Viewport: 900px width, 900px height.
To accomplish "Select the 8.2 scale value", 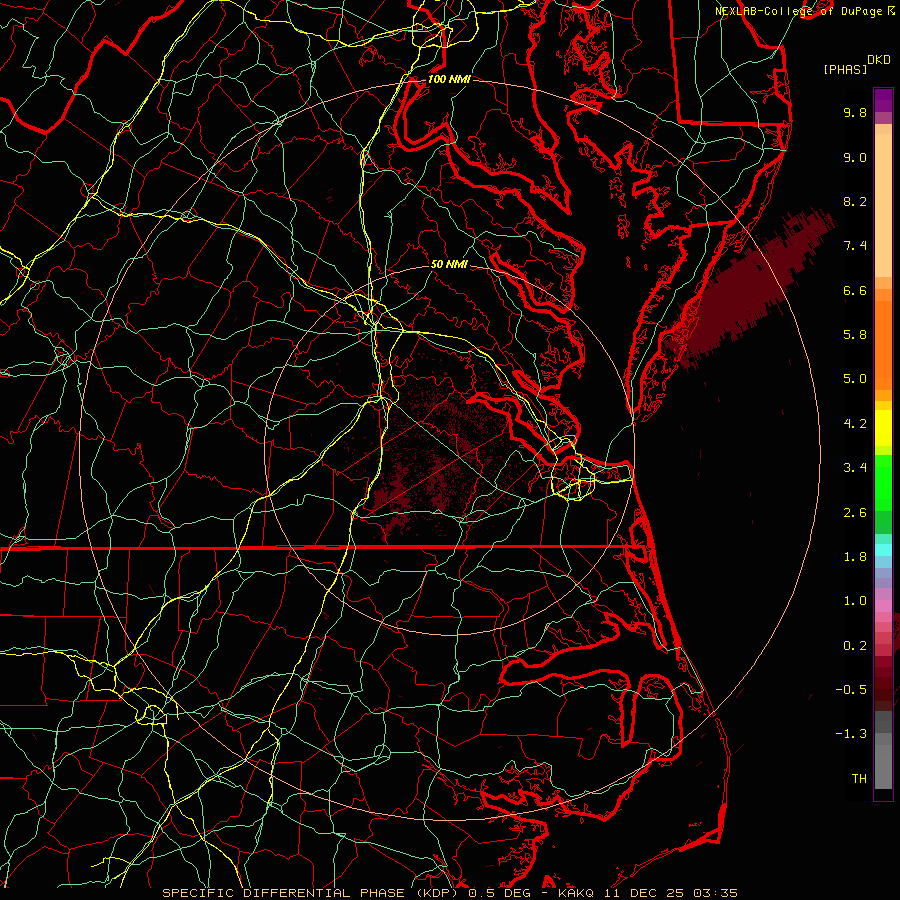I will coord(855,201).
